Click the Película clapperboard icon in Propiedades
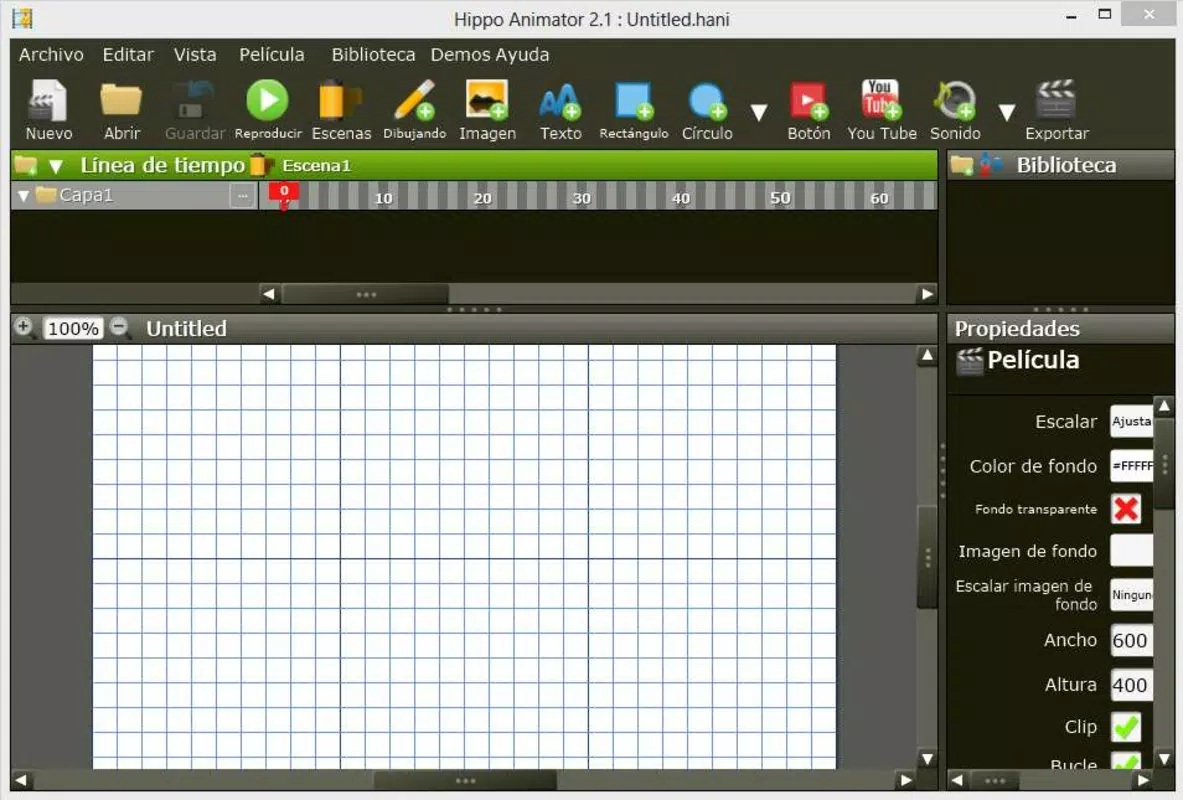The height and width of the screenshot is (800, 1183). [969, 361]
